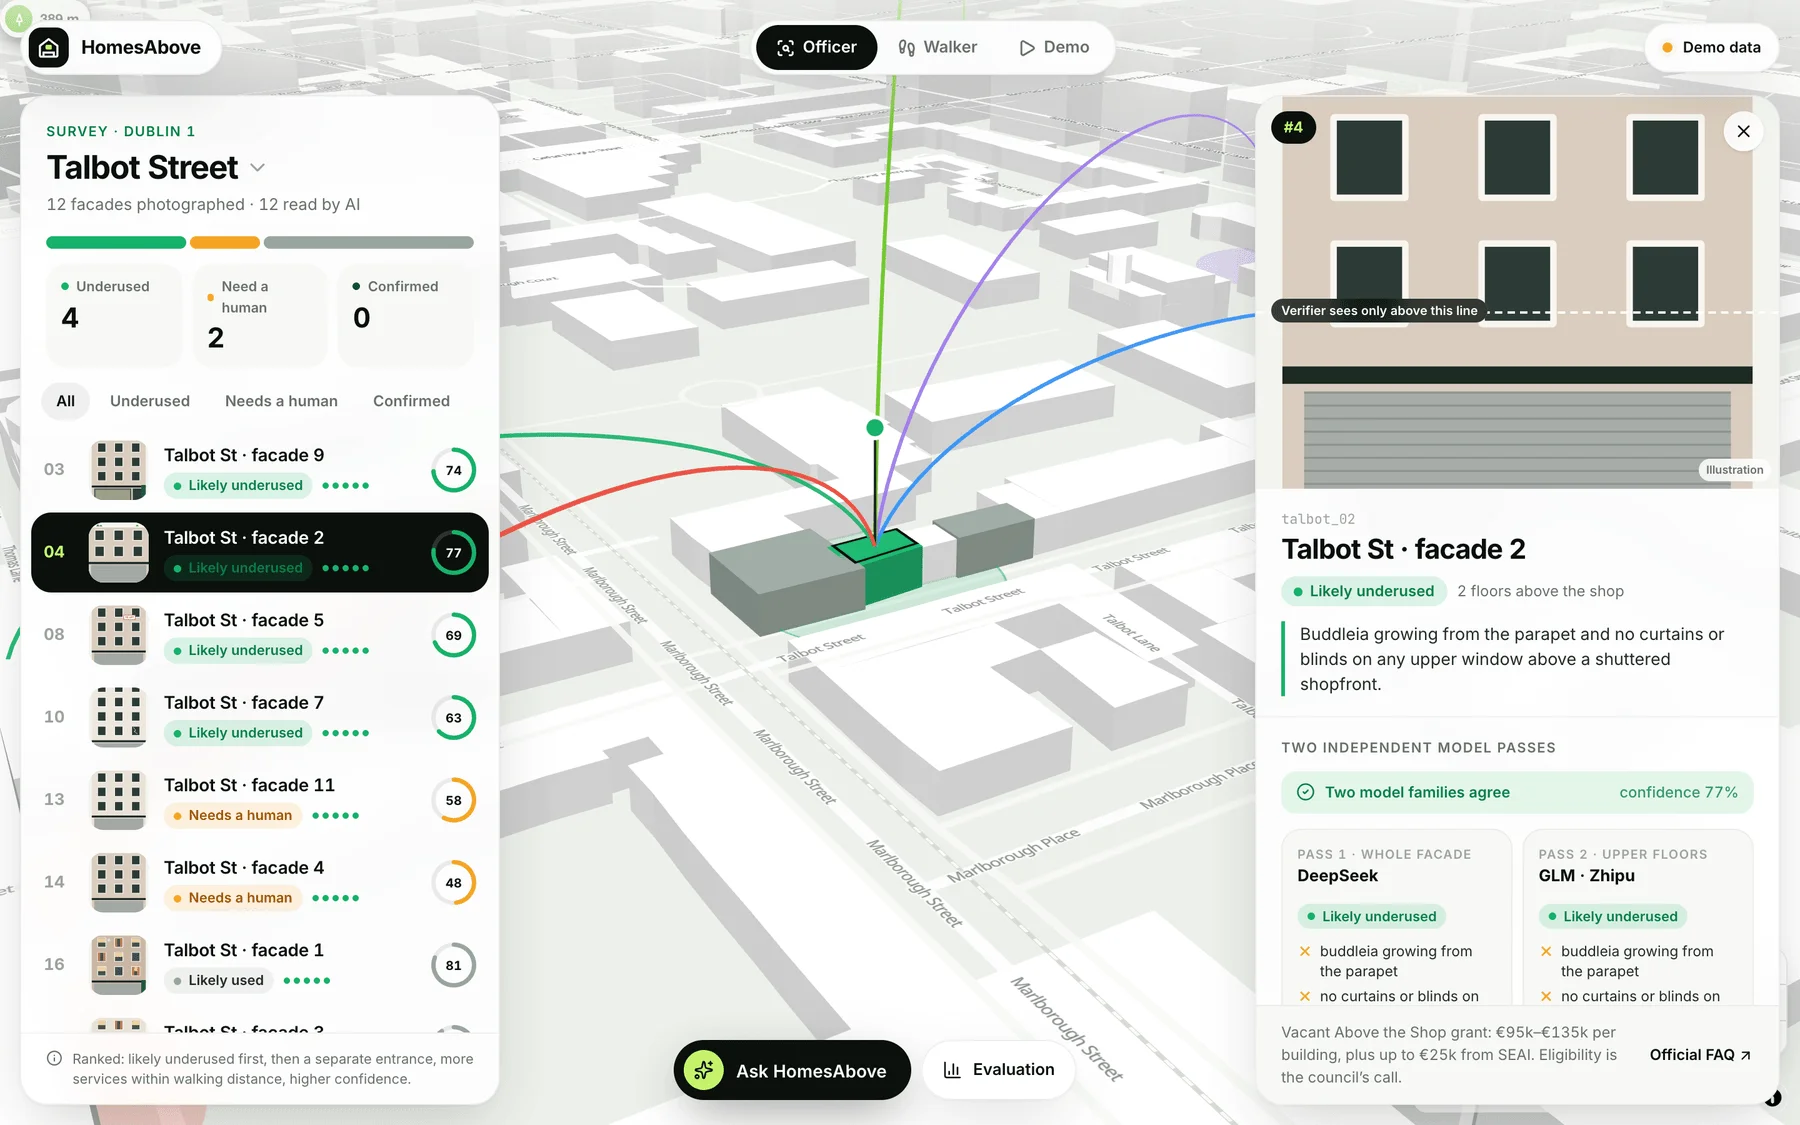1800x1125 pixels.
Task: Click the bar chart Evaluation icon
Action: pos(952,1070)
